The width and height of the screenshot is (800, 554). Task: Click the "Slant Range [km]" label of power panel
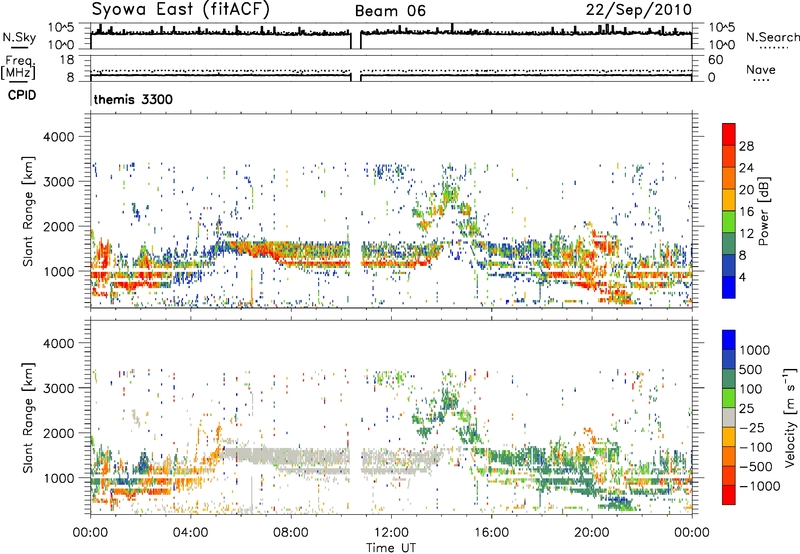pyautogui.click(x=28, y=211)
